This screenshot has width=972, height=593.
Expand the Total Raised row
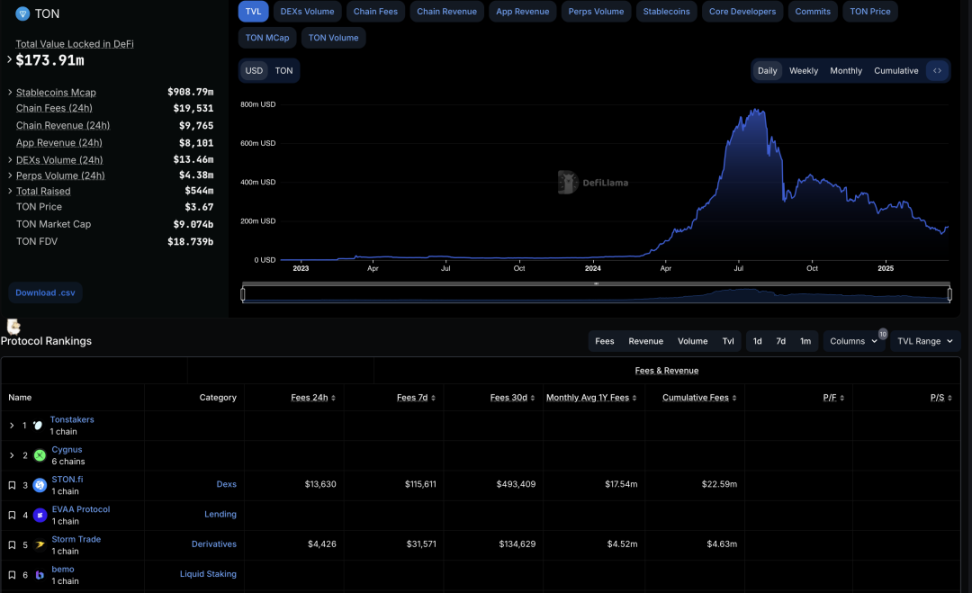pyautogui.click(x=10, y=191)
